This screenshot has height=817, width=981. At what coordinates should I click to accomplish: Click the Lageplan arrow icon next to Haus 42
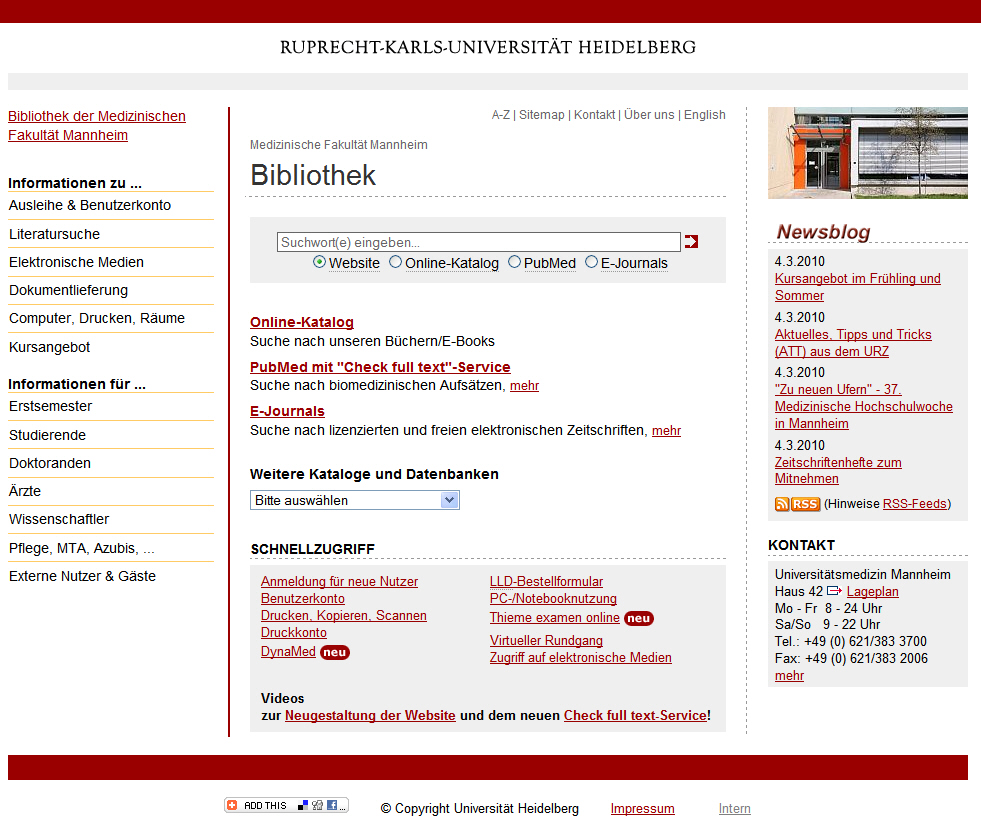pyautogui.click(x=834, y=591)
